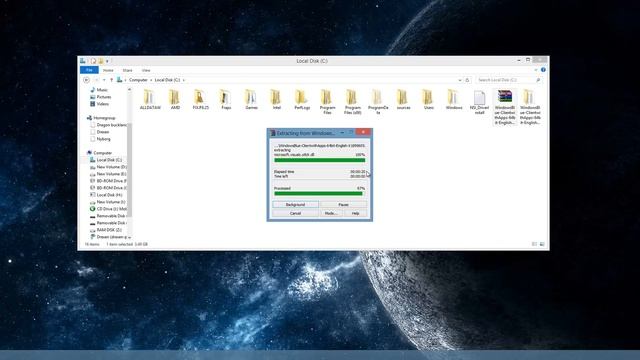Select Nyborg homegroup member
Image resolution: width=640 pixels, height=360 pixels.
point(100,139)
